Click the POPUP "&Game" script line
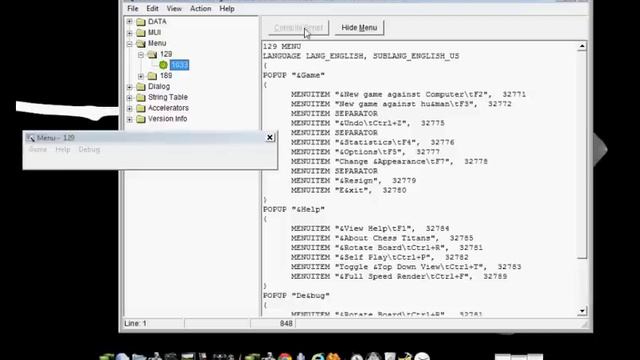Image resolution: width=640 pixels, height=360 pixels. click(294, 75)
